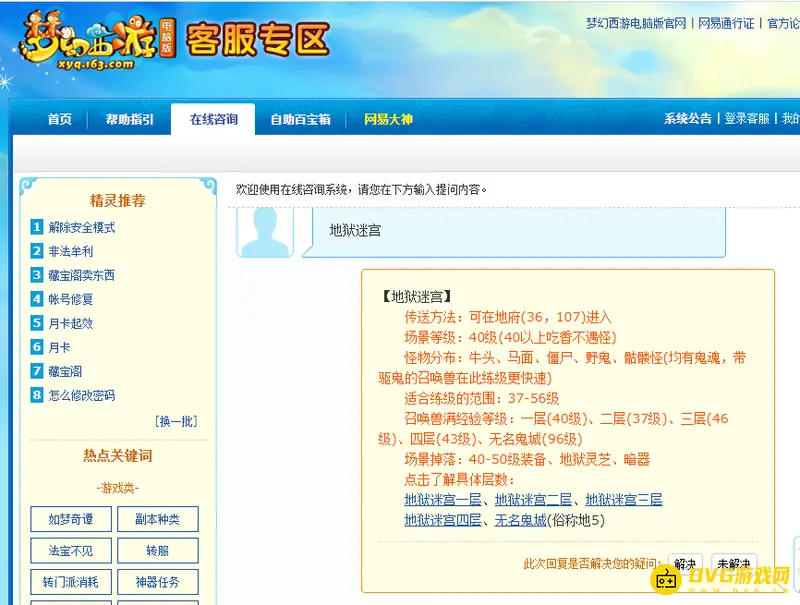Click the 转门派消耗 keyword button
The width and height of the screenshot is (800, 605).
pos(71,582)
